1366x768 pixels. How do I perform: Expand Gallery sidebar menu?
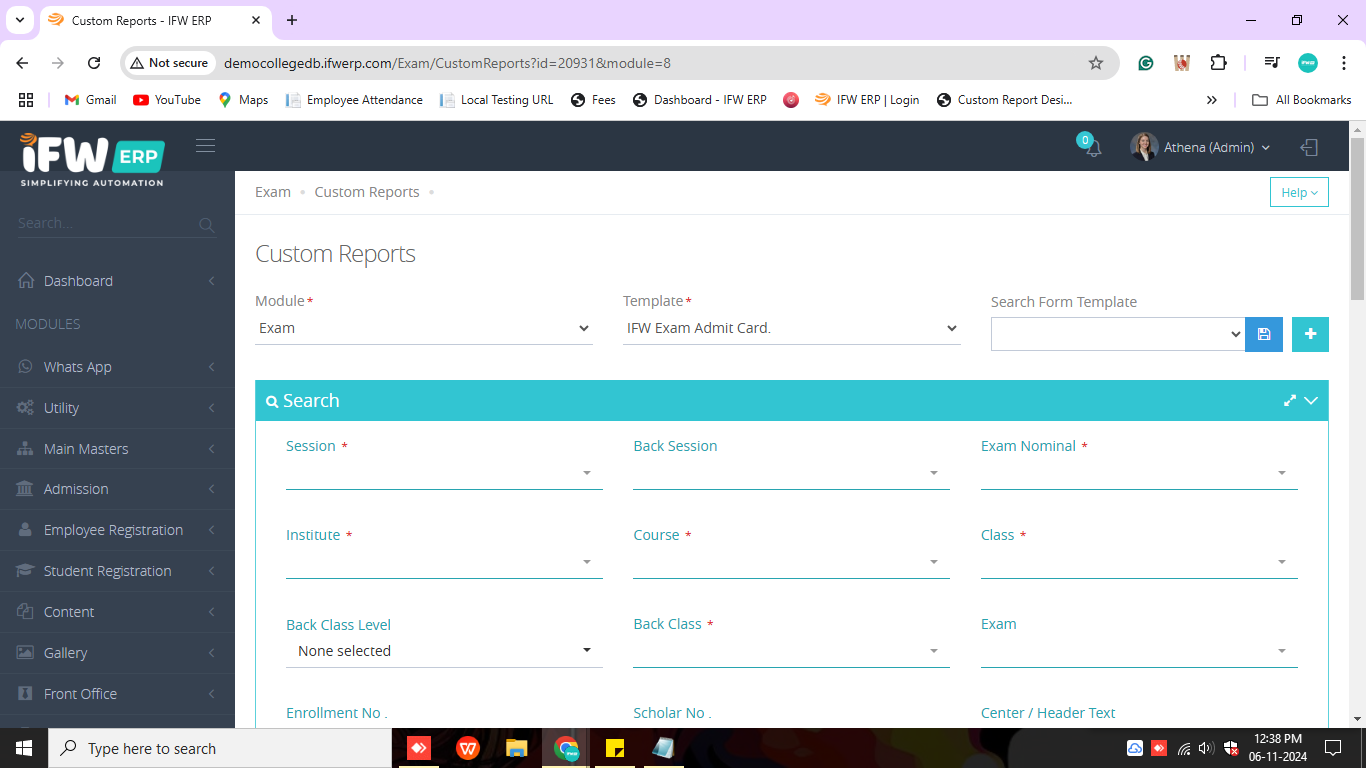tap(117, 653)
